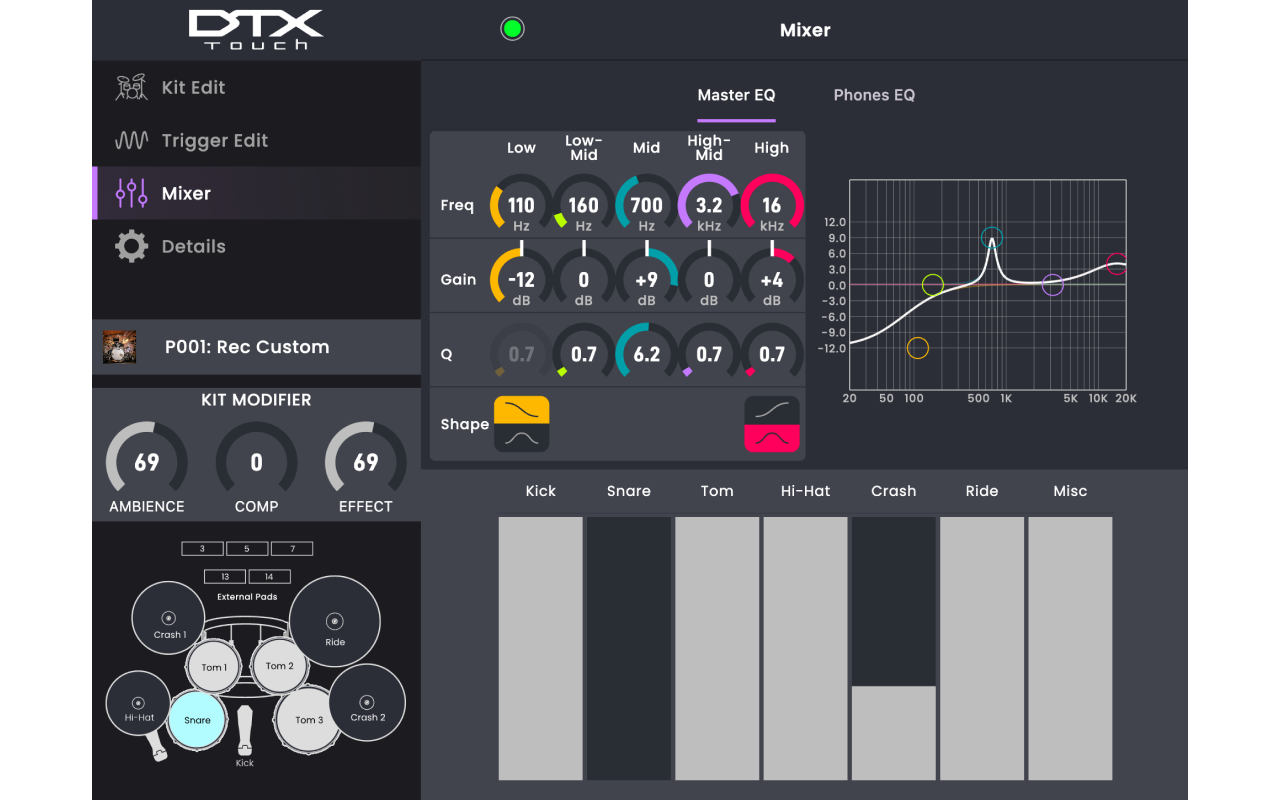Image resolution: width=1280 pixels, height=800 pixels.
Task: Click the Mid Freq knob 700 Hz
Action: (646, 206)
